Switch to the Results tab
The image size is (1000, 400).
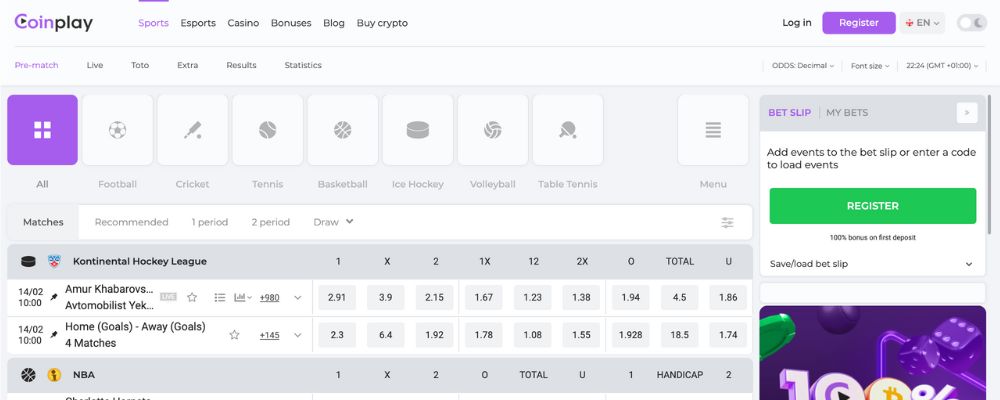pos(241,65)
